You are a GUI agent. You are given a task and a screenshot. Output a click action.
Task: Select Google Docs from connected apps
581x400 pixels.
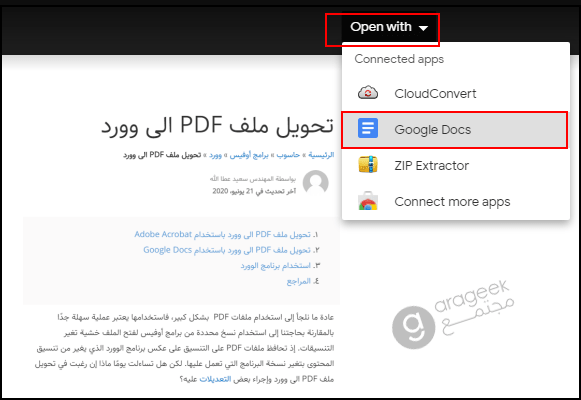(454, 130)
